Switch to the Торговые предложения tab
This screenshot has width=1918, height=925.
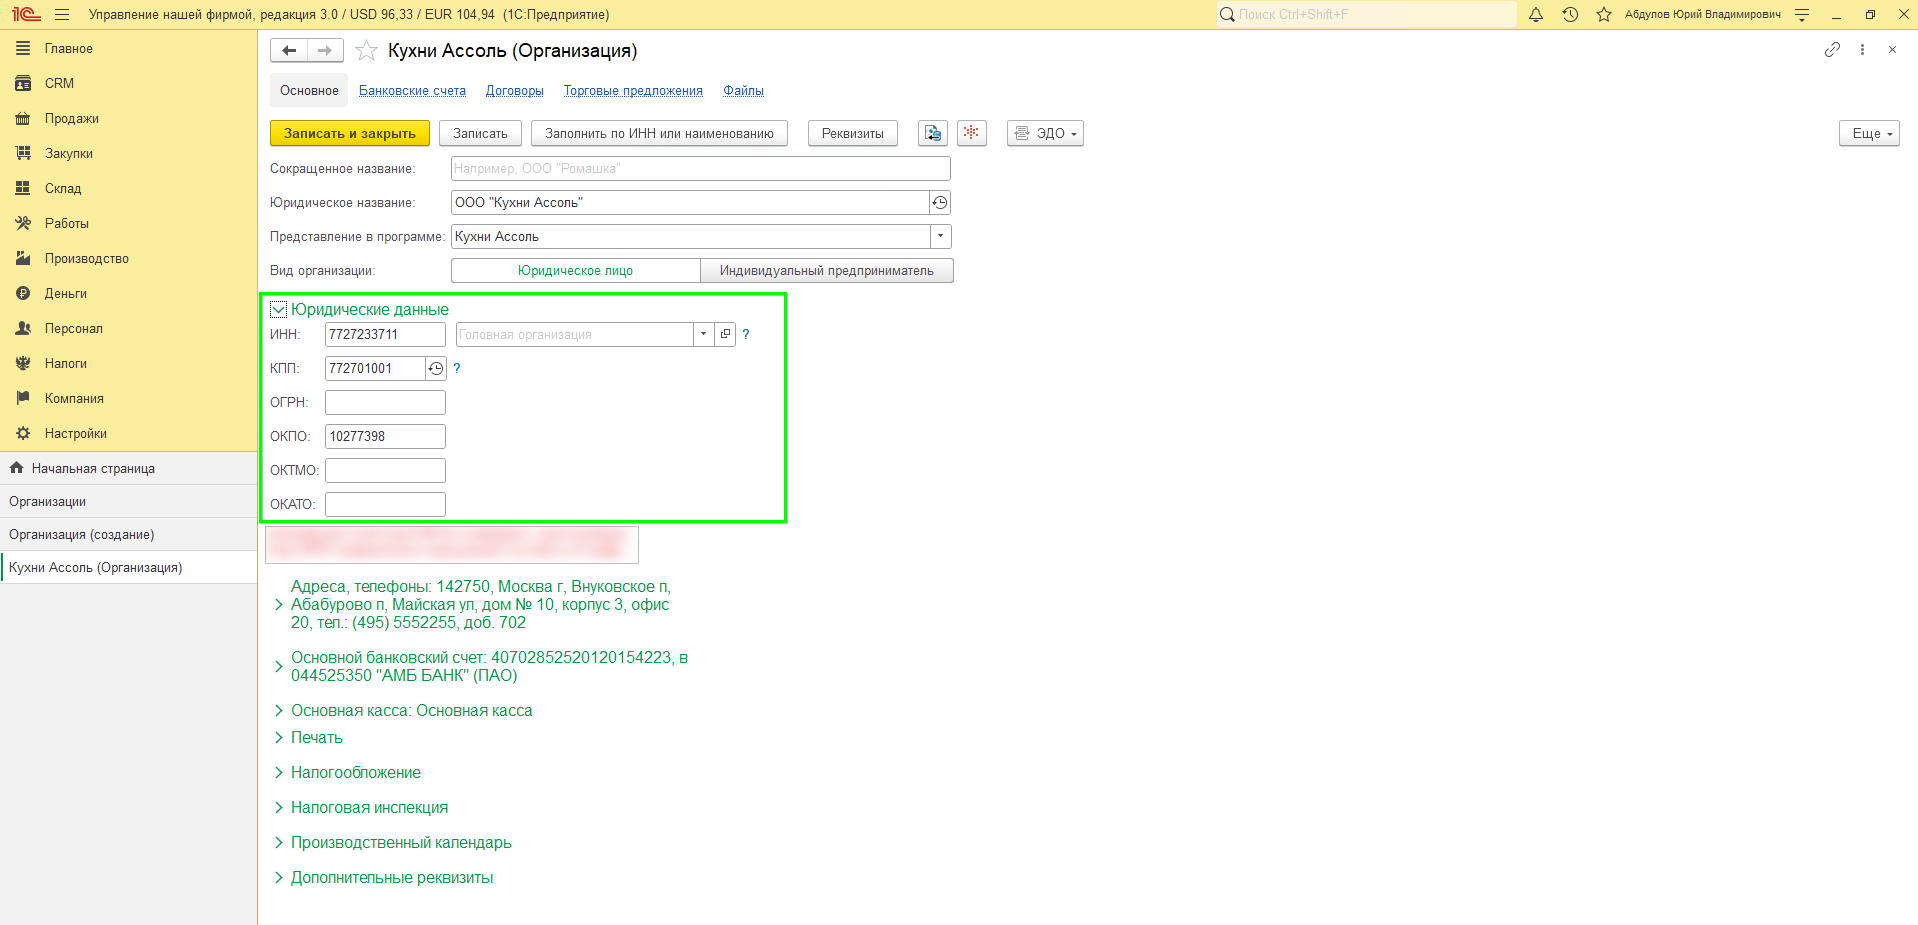tap(633, 91)
